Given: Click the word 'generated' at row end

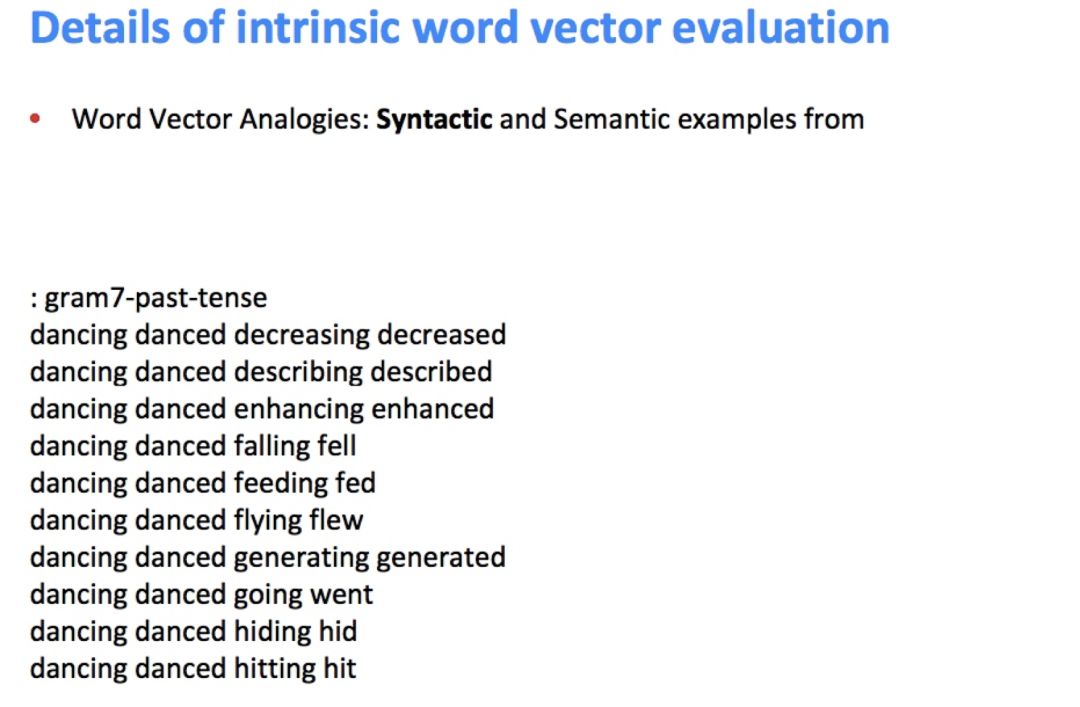Looking at the screenshot, I should pos(441,557).
